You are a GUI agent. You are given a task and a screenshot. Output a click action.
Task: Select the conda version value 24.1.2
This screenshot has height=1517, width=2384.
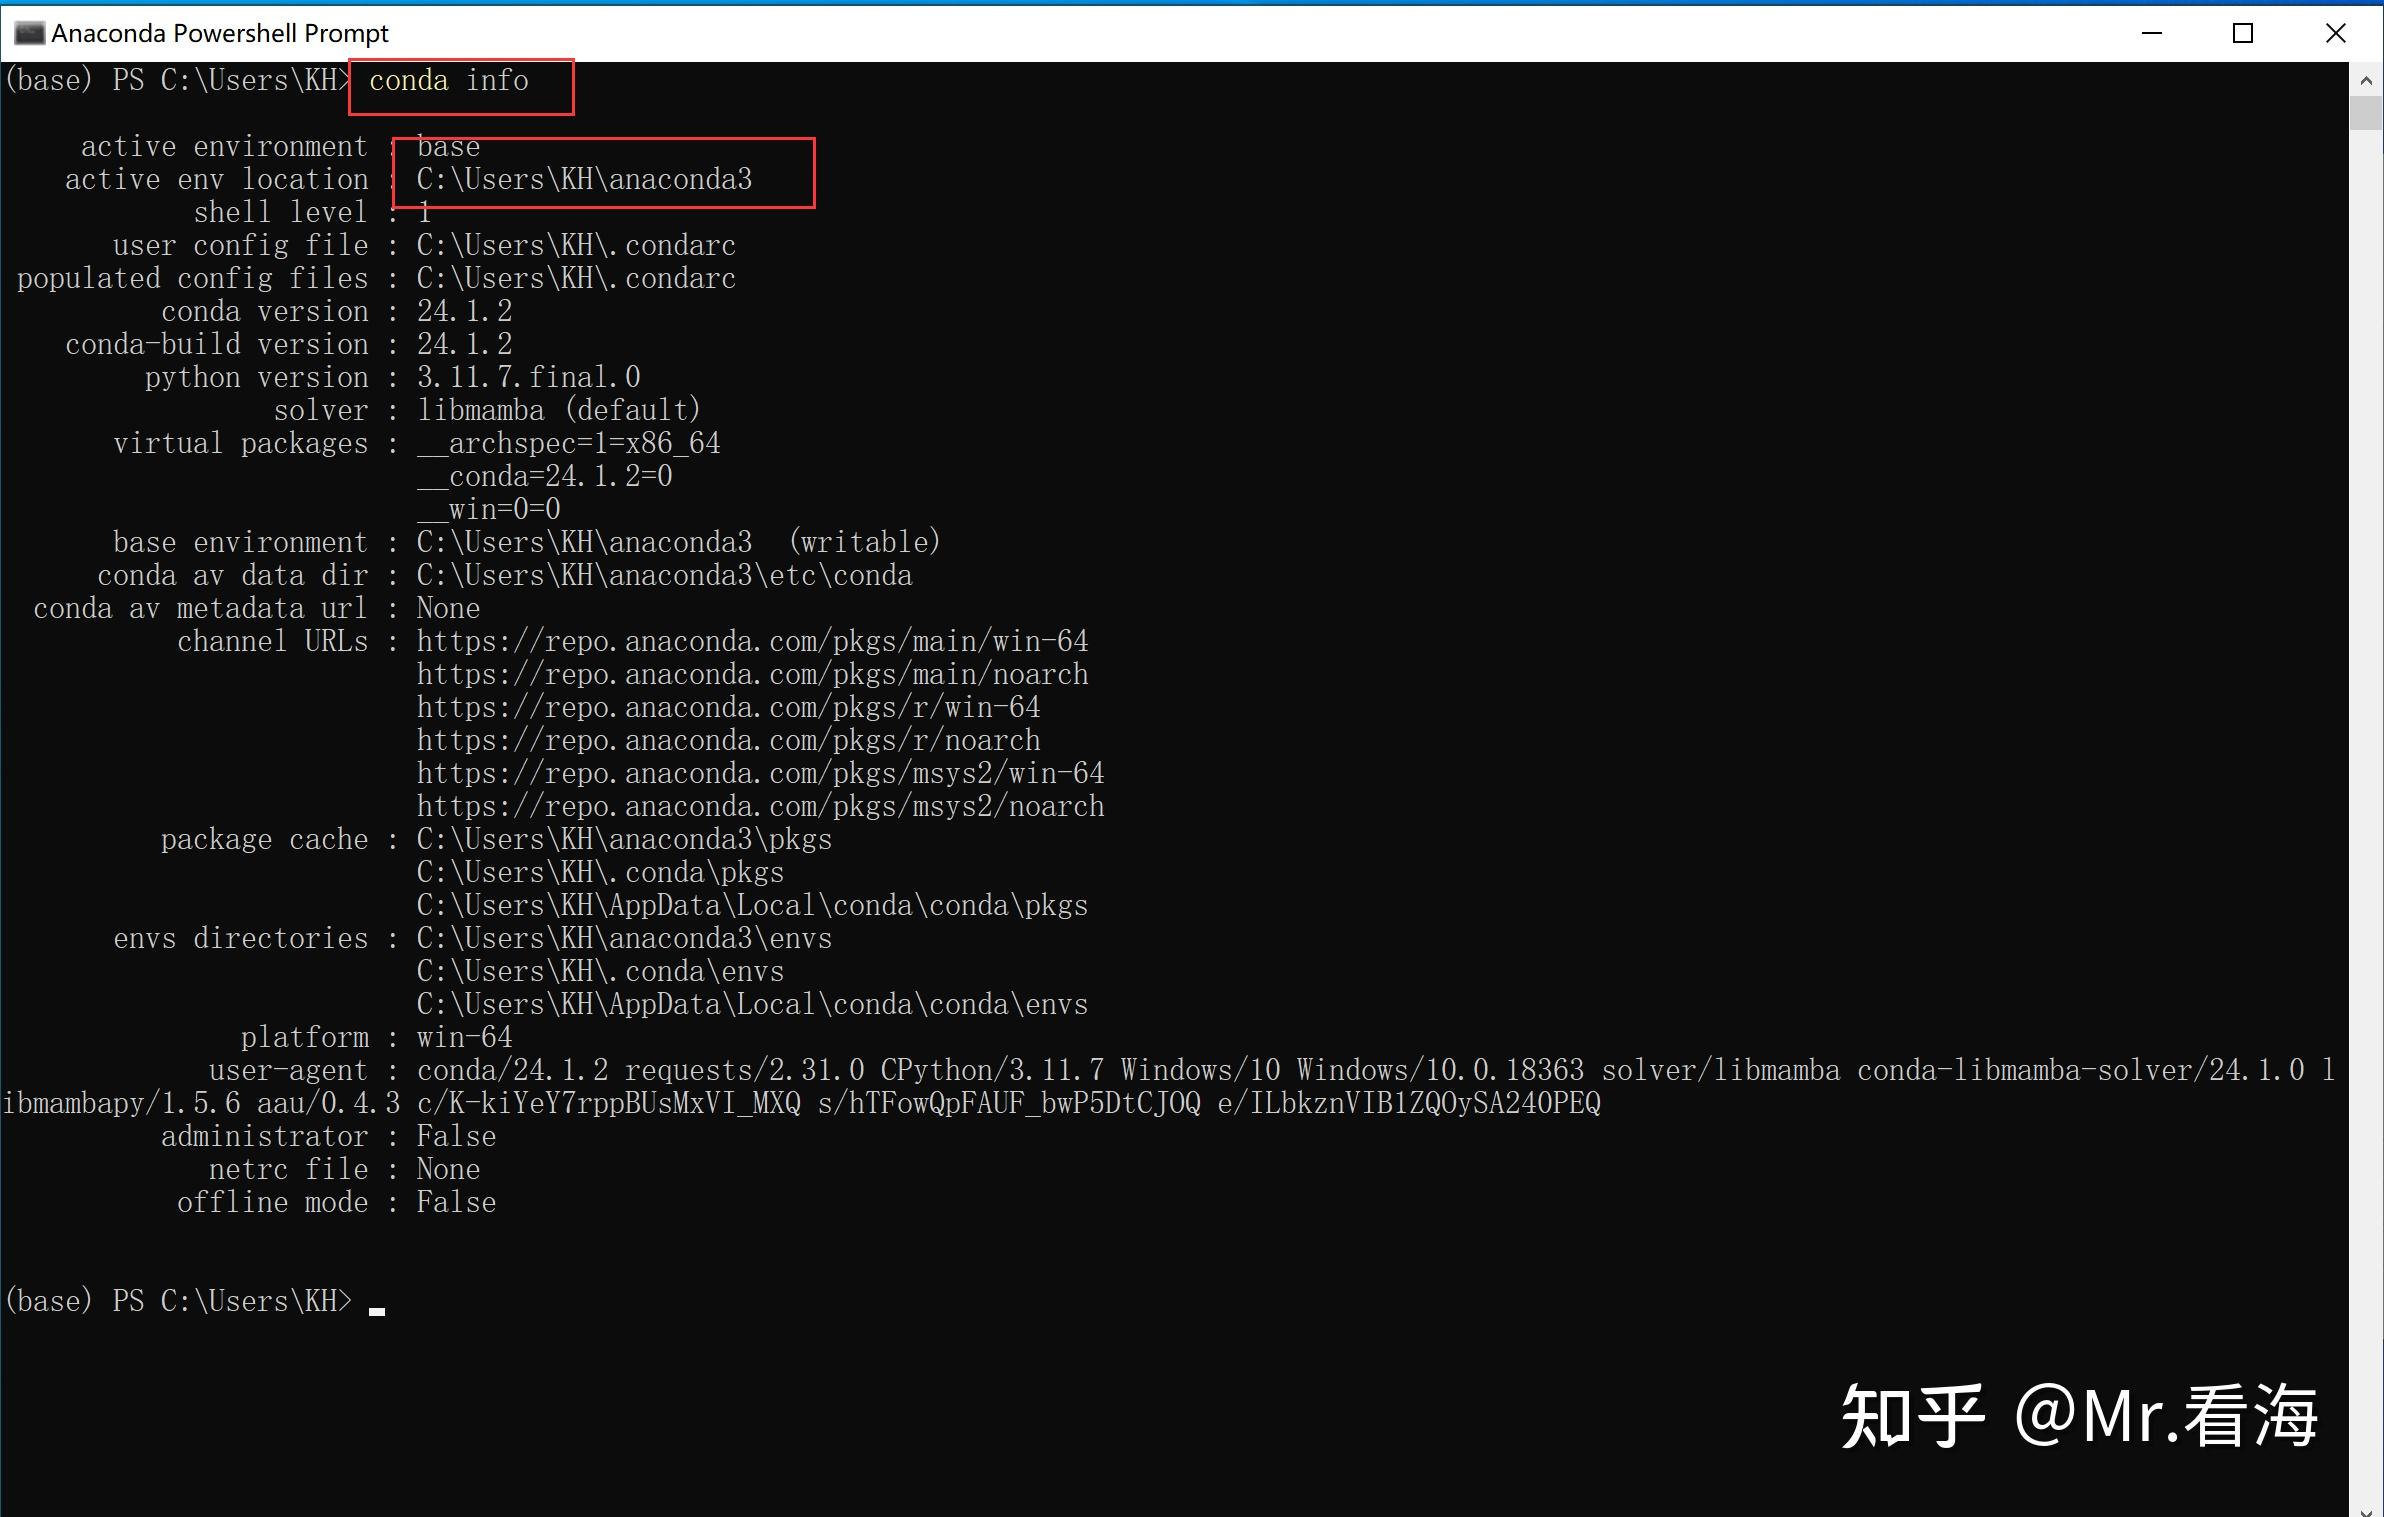tap(463, 311)
